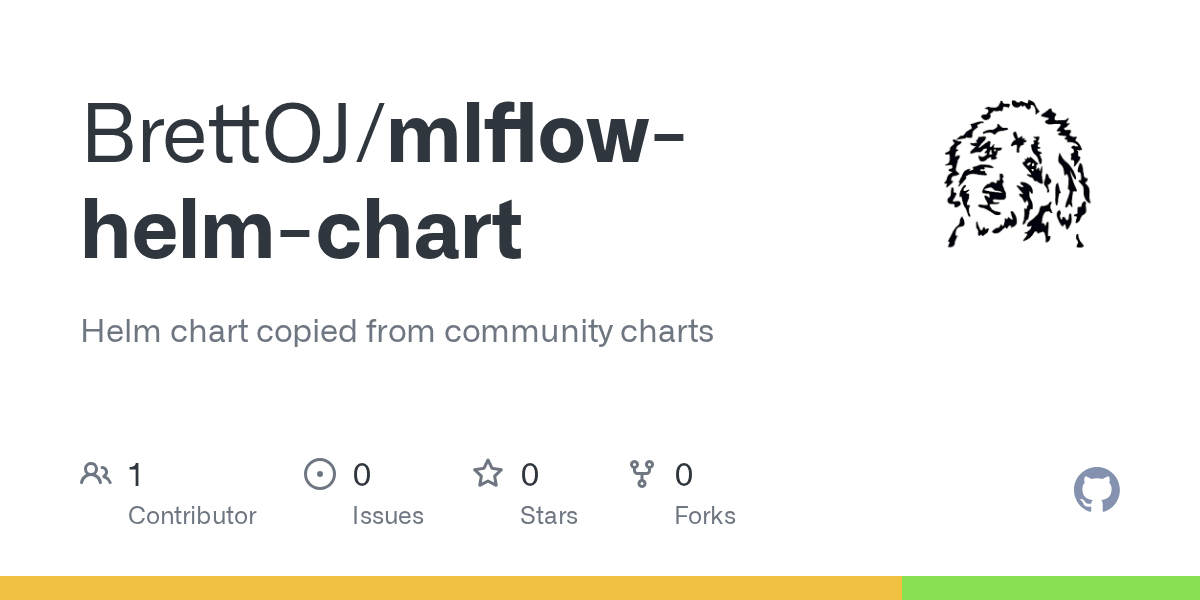The height and width of the screenshot is (600, 1200).
Task: Click the issues circle icon
Action: [319, 474]
